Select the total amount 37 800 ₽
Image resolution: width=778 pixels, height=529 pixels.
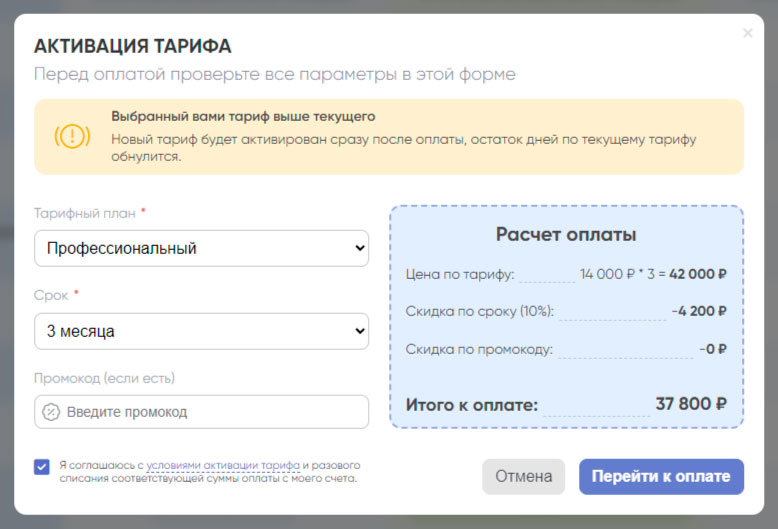[x=690, y=404]
